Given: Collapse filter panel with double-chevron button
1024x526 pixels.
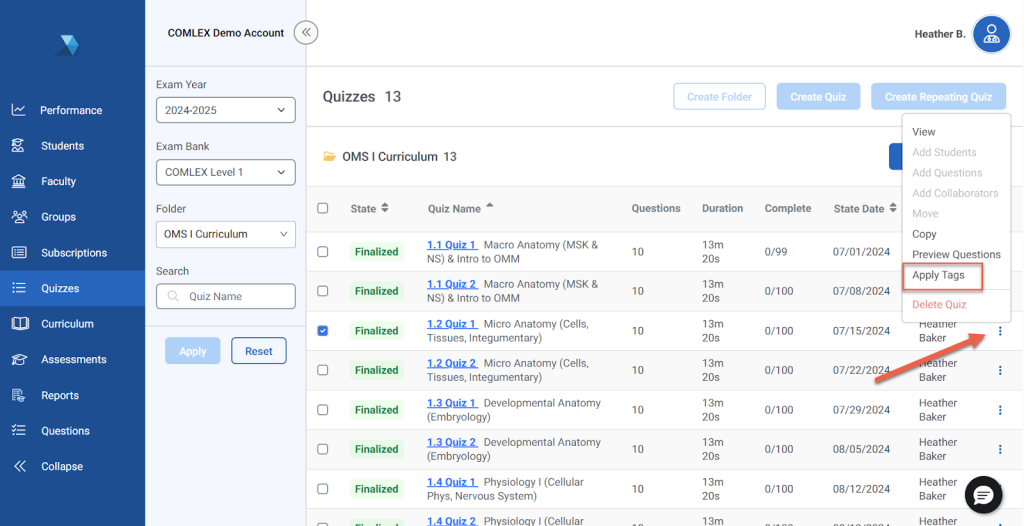Looking at the screenshot, I should [x=307, y=33].
